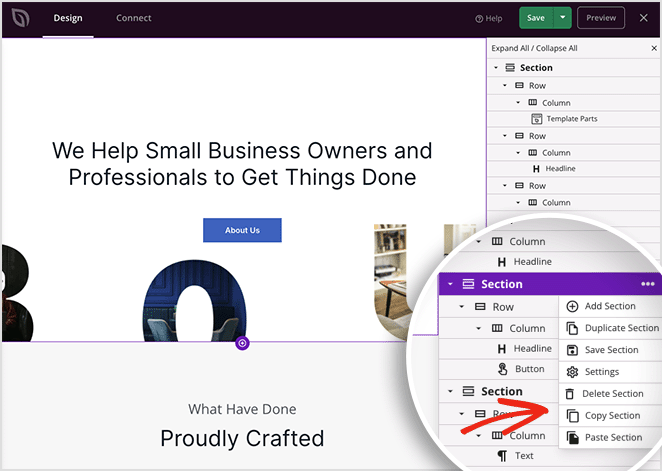662x471 pixels.
Task: Select the last Column in the upper tree
Action: click(x=556, y=203)
